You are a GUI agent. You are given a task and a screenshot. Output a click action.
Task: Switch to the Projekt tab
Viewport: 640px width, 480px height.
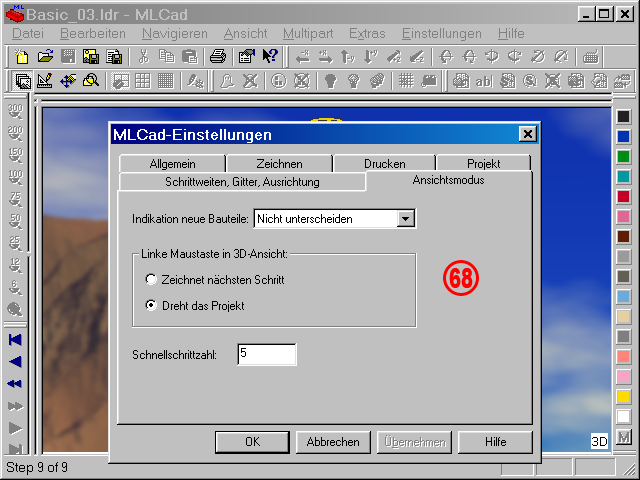pyautogui.click(x=484, y=164)
